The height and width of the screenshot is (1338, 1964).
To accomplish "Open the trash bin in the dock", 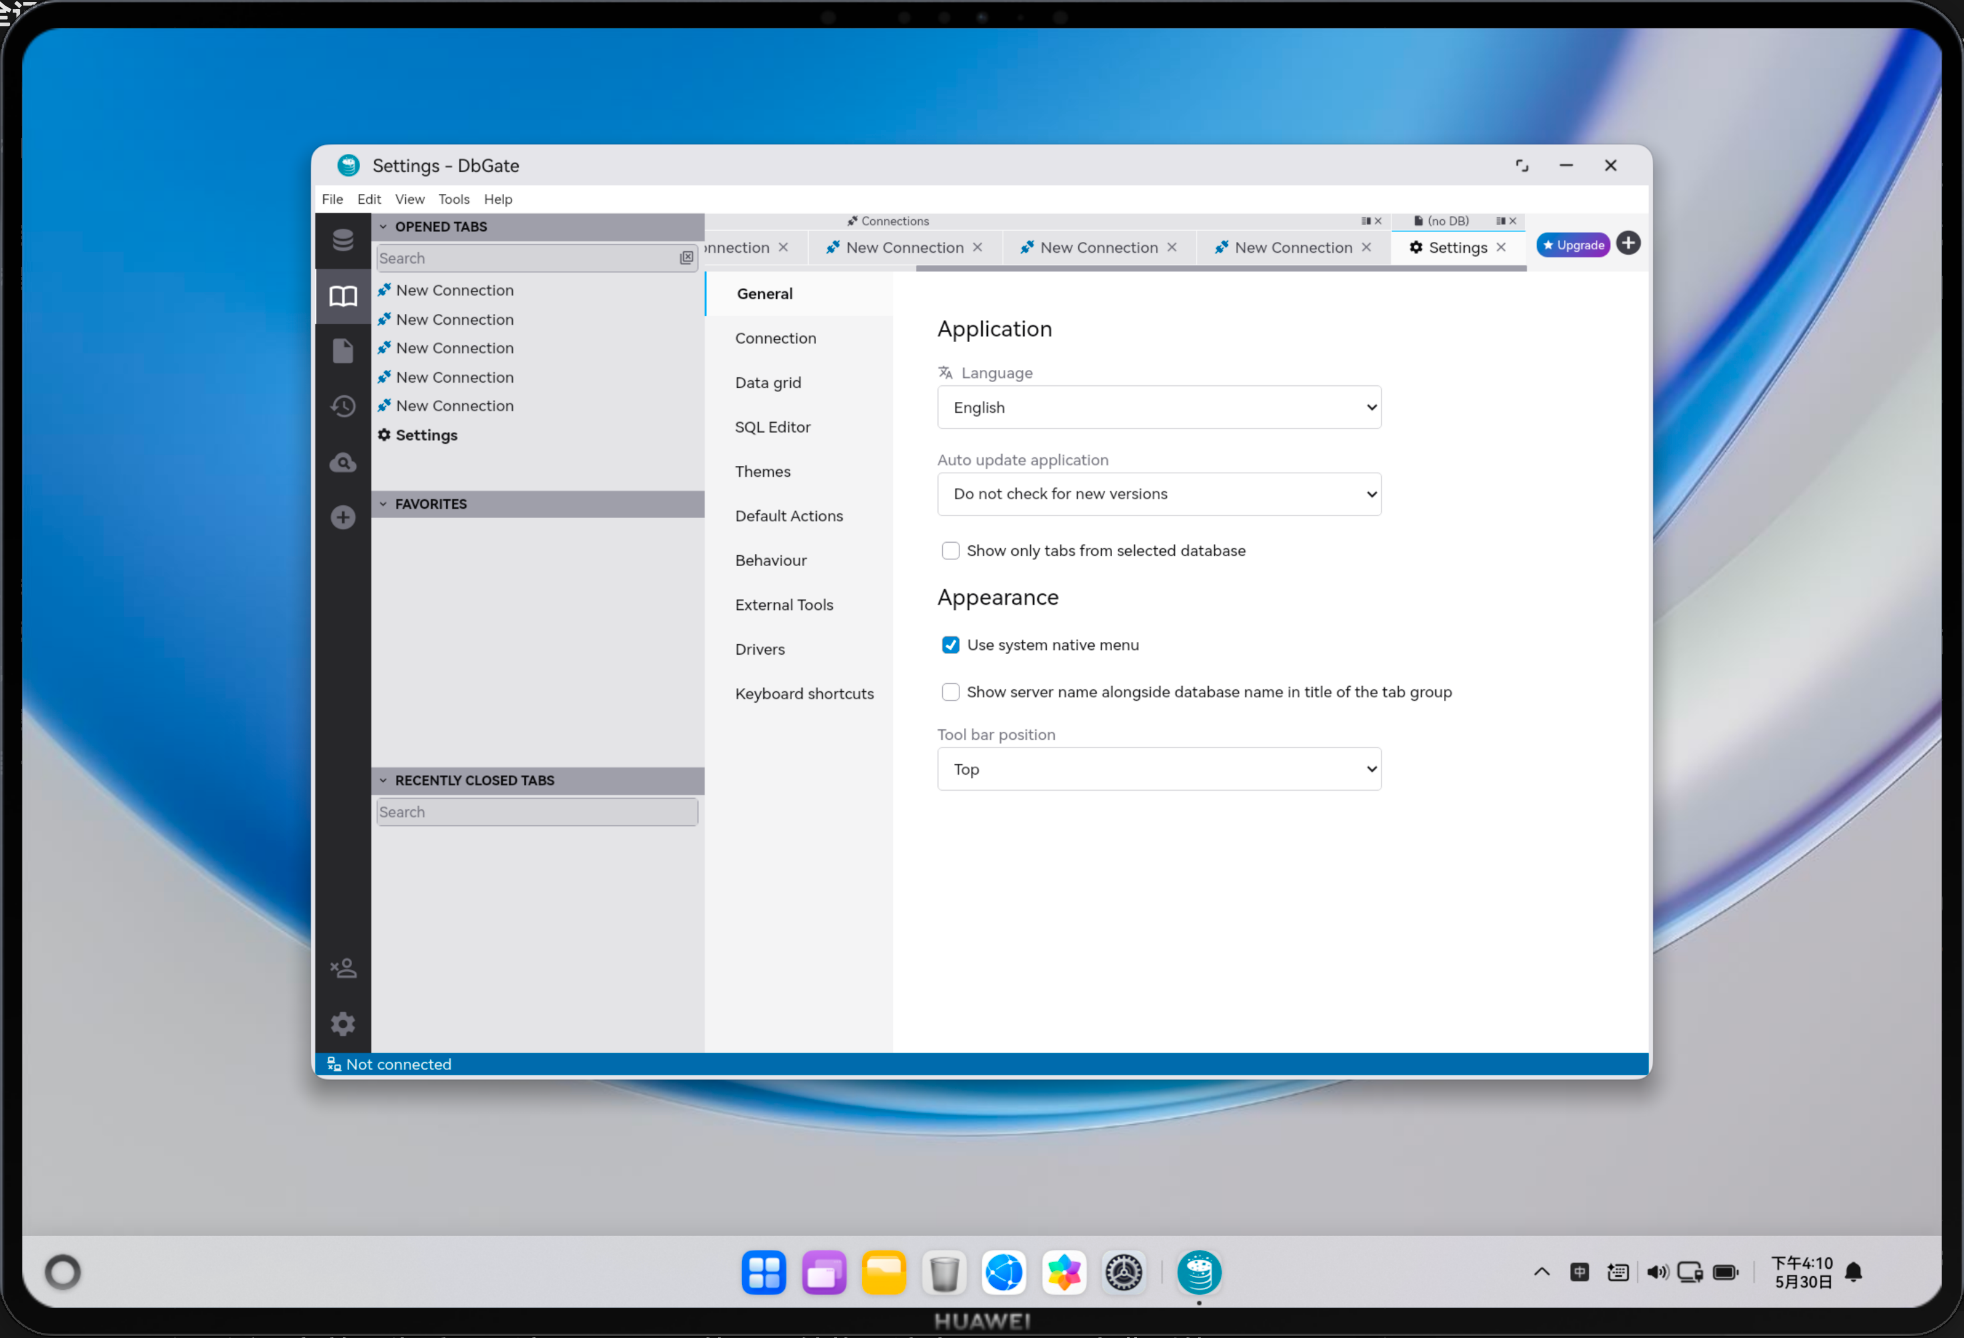I will pos(944,1272).
